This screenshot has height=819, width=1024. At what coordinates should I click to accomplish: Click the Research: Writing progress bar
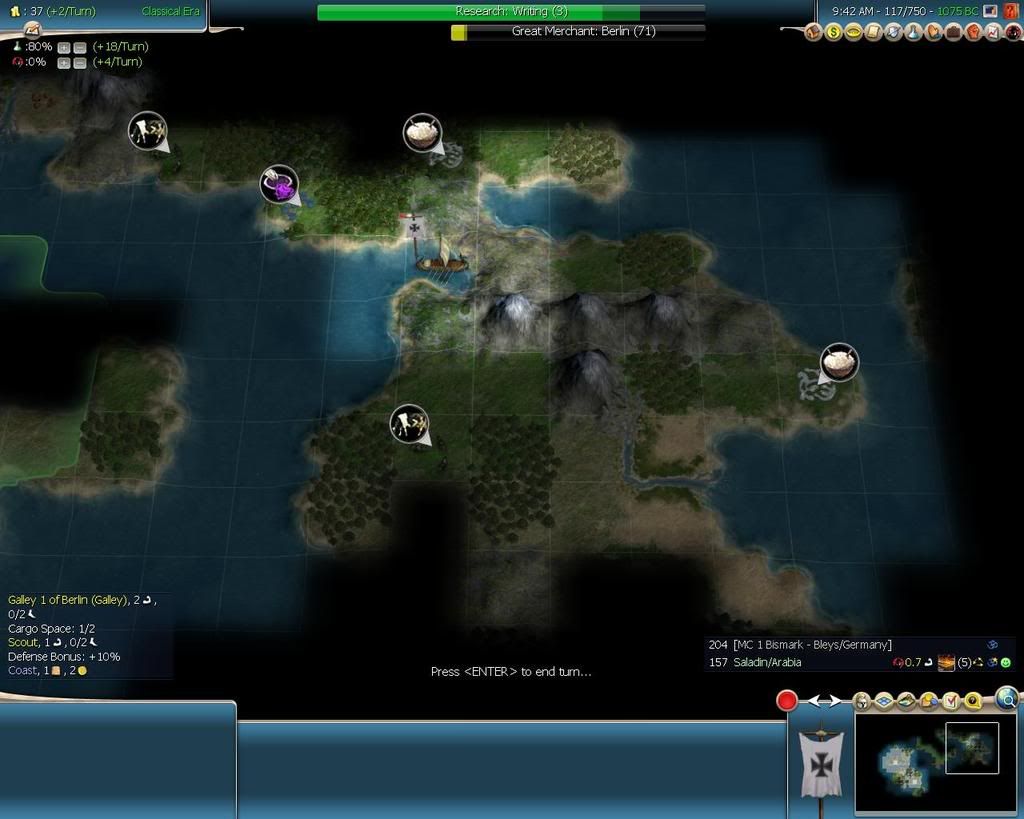(x=511, y=12)
